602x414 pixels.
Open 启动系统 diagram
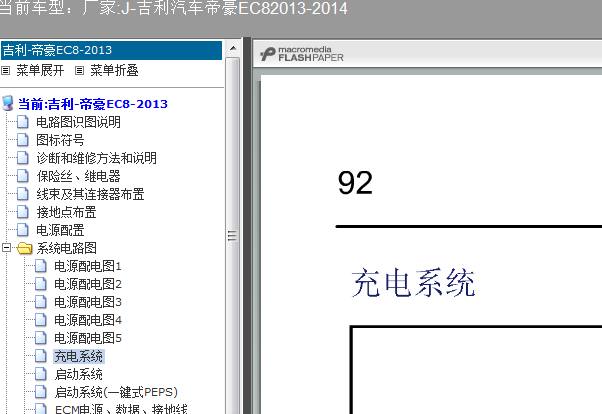(78, 374)
